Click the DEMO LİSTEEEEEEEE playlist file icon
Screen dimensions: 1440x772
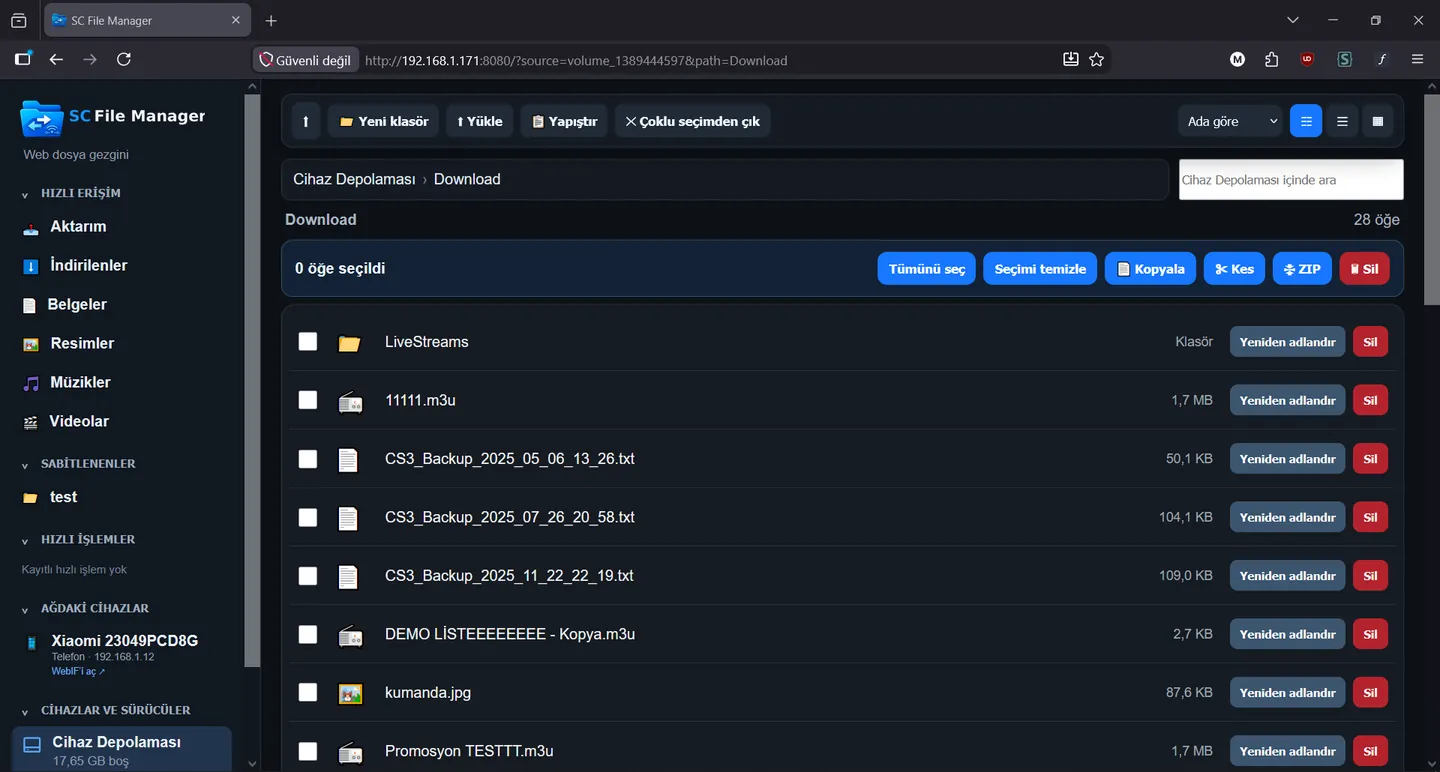pos(350,635)
